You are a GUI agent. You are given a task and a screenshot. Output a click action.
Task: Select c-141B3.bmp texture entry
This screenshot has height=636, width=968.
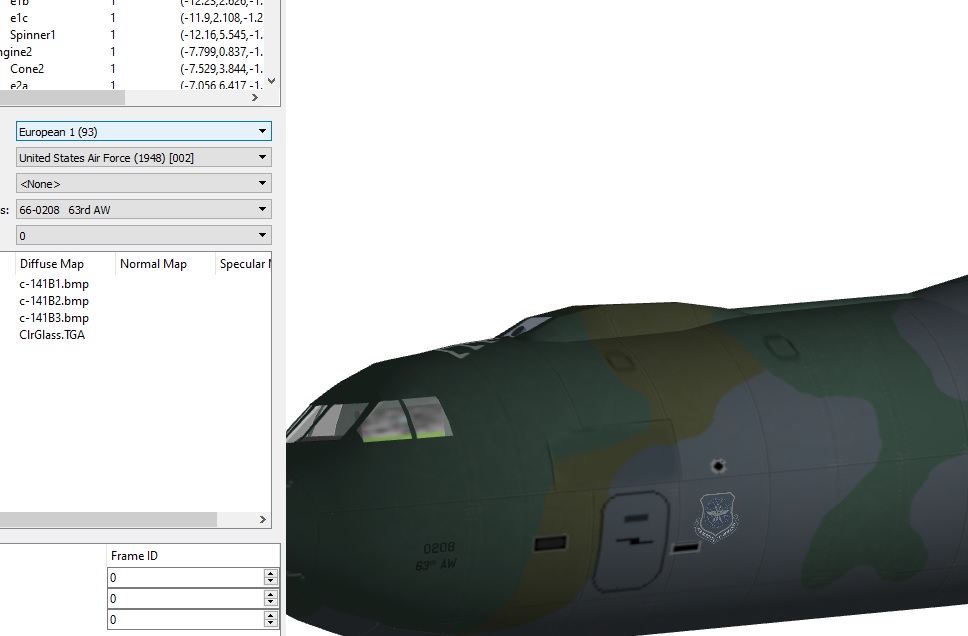click(54, 318)
